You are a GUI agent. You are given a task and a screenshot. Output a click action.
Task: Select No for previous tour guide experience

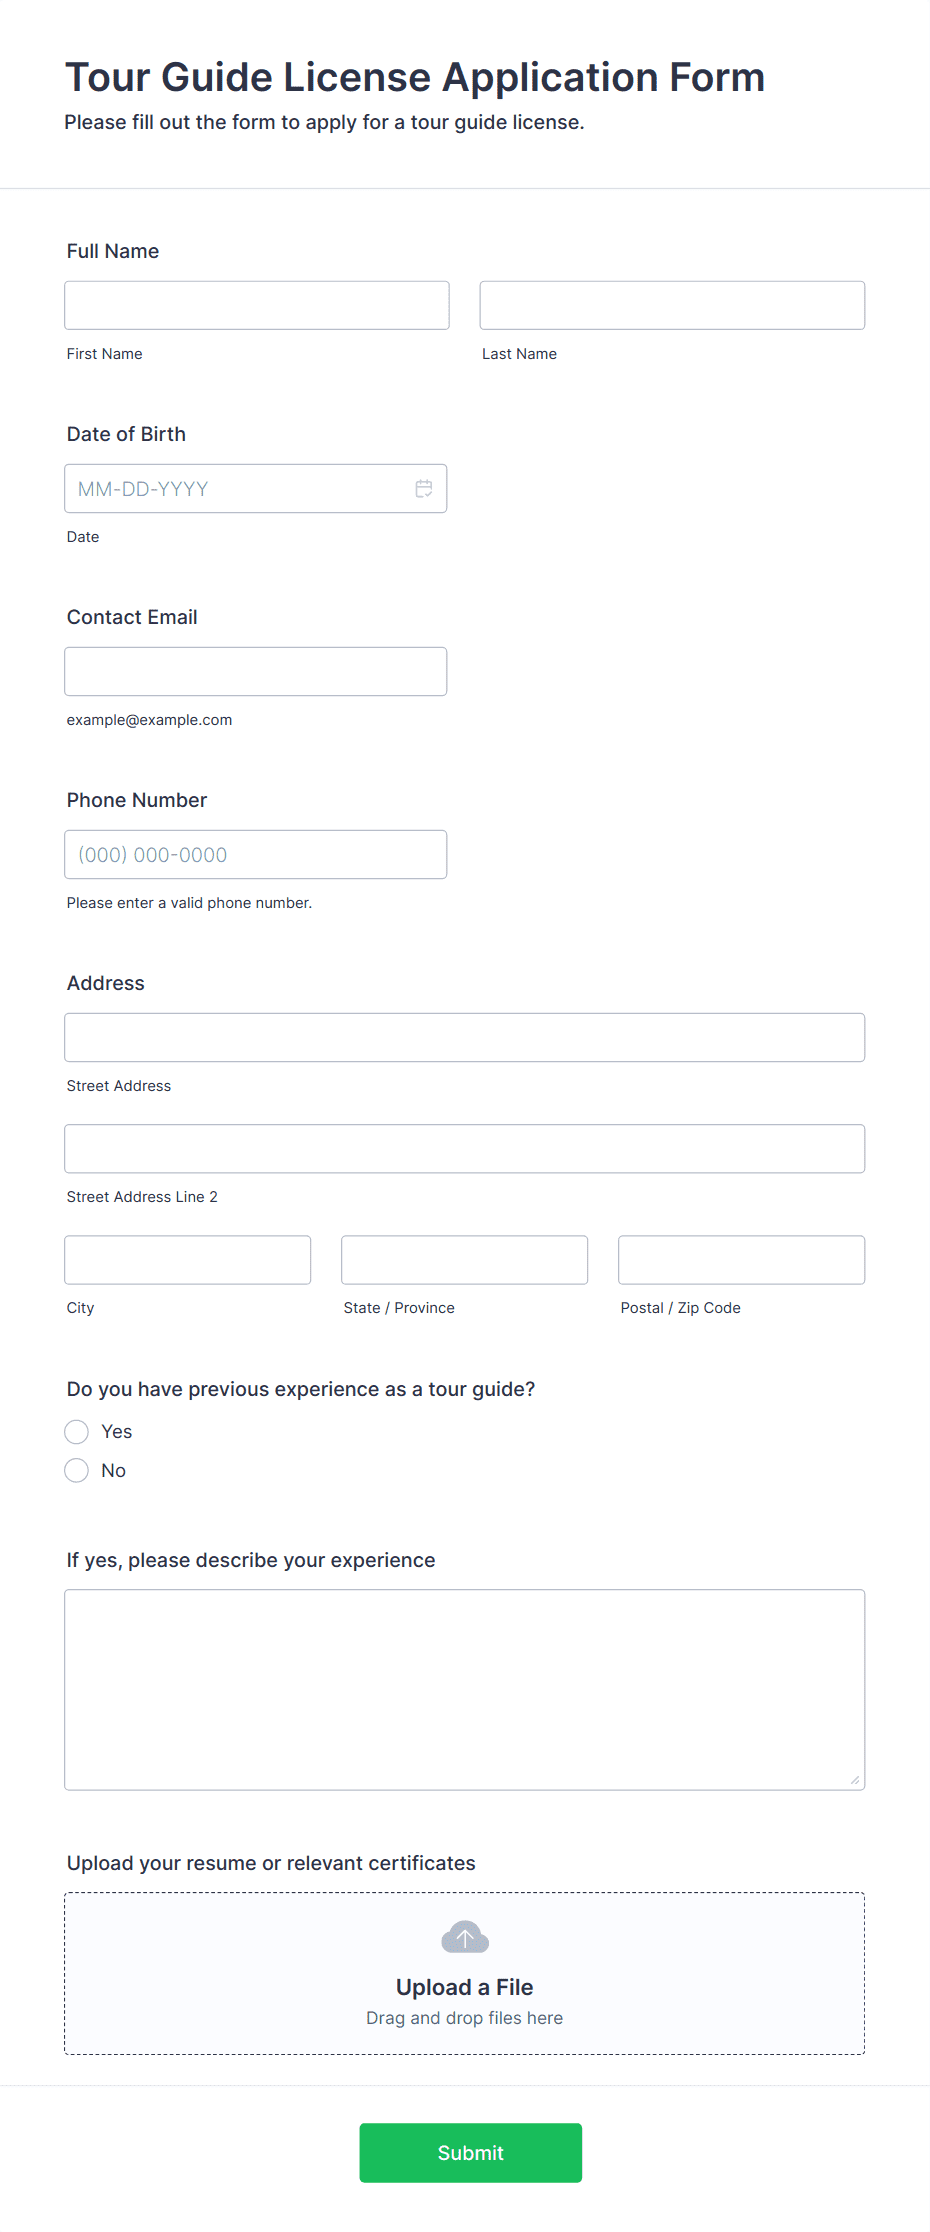[x=77, y=1470]
